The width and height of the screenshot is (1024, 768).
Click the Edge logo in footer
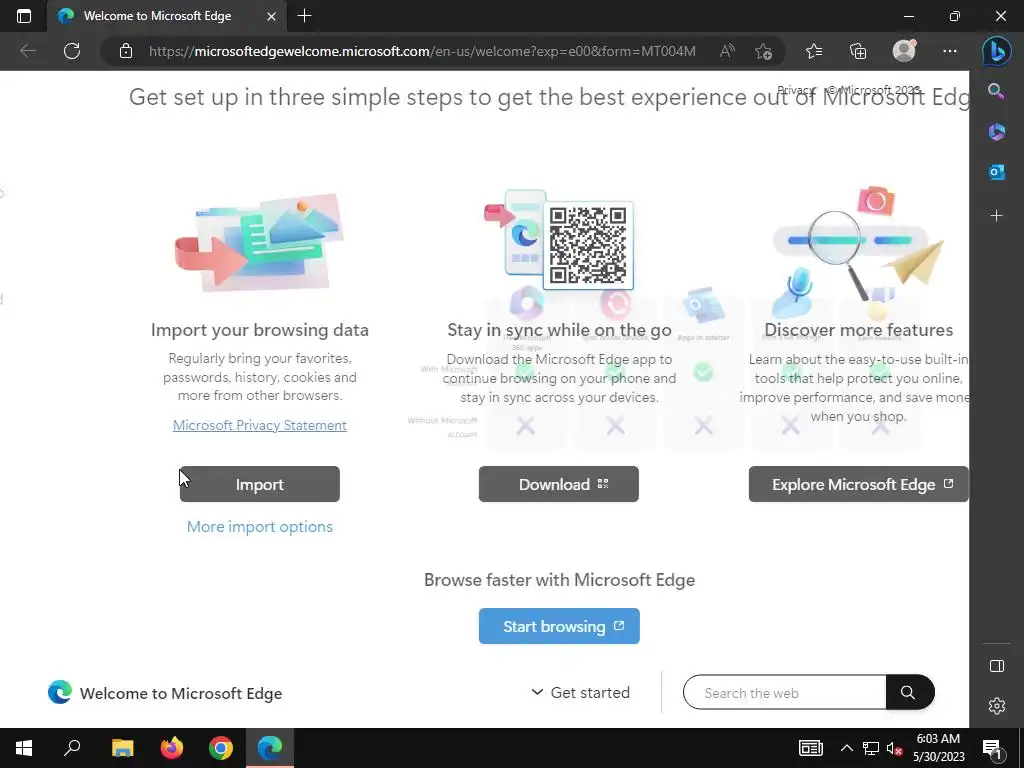coord(59,692)
